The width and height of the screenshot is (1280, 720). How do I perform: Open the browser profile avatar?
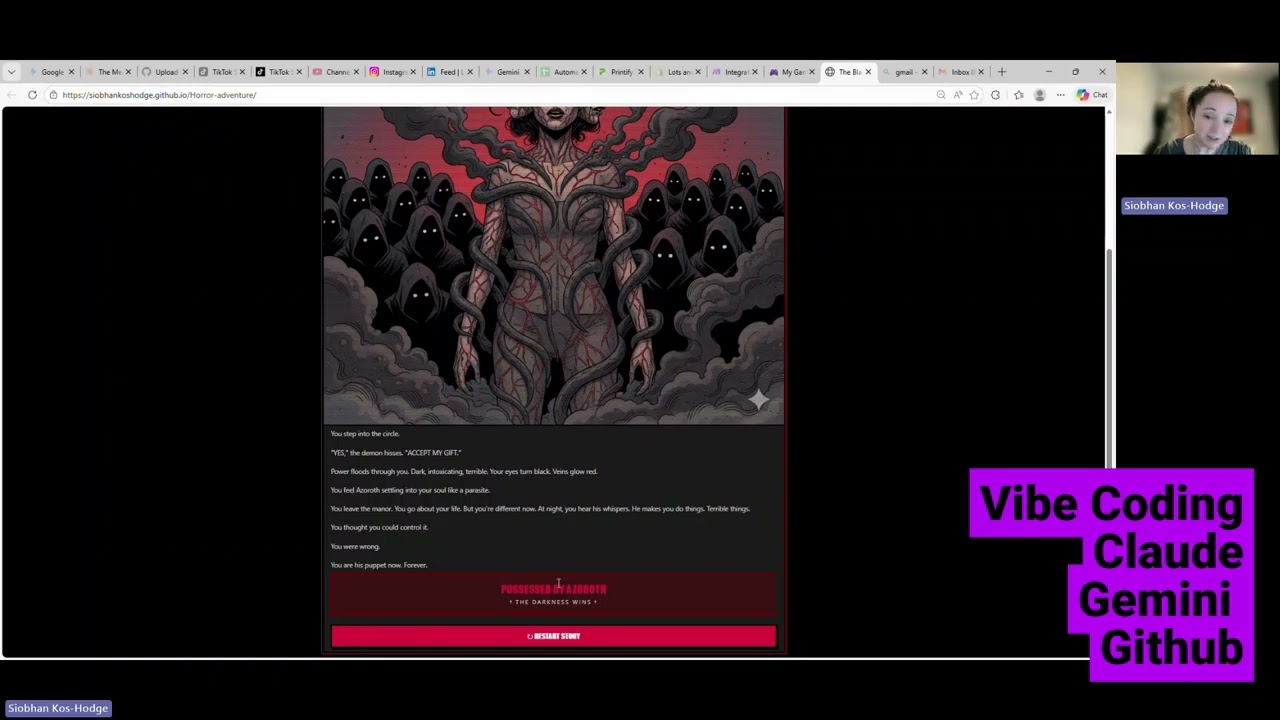tap(1039, 95)
